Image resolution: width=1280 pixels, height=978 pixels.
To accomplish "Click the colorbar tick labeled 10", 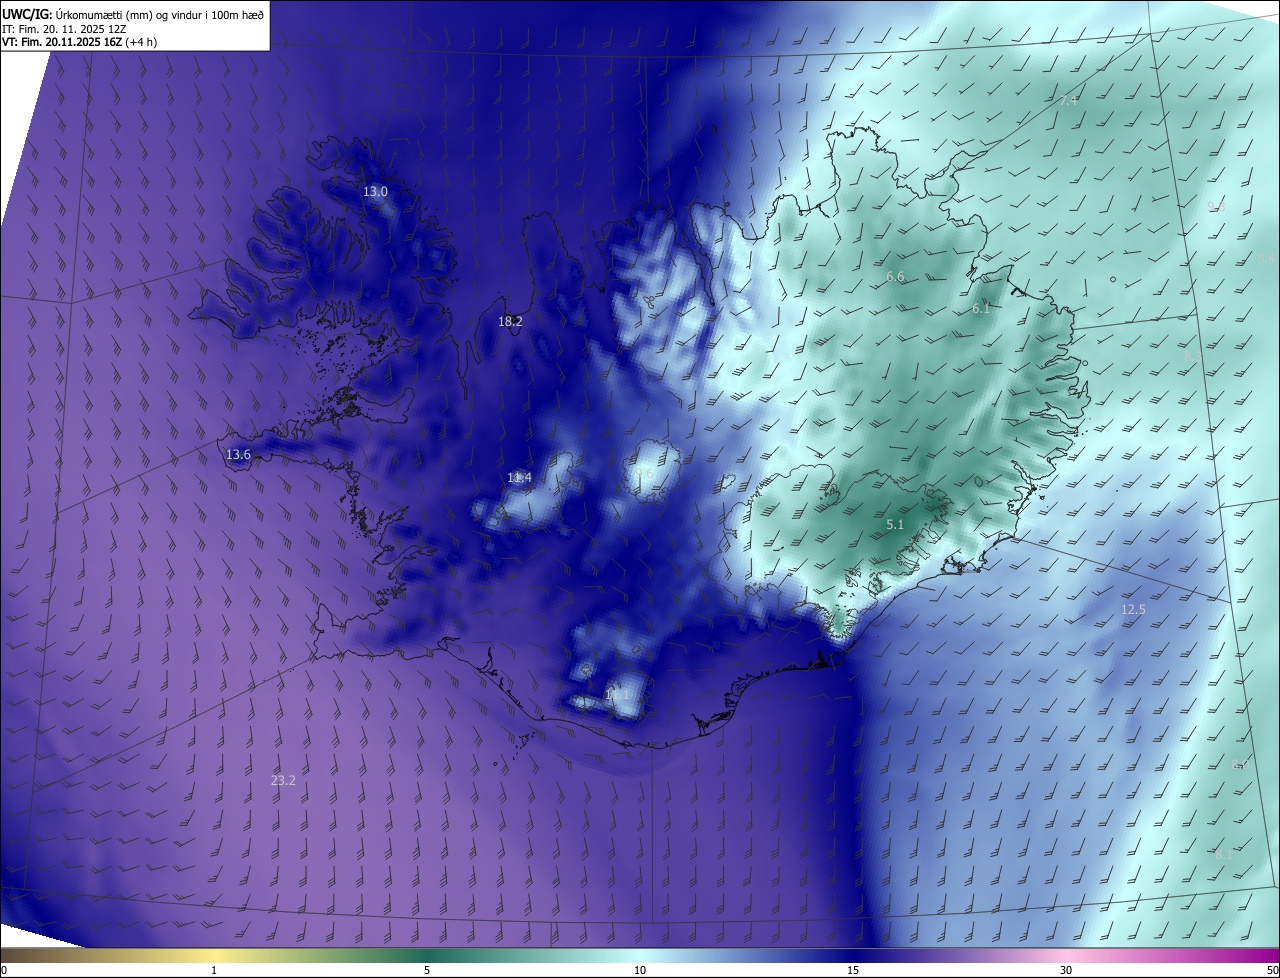I will pos(640,970).
